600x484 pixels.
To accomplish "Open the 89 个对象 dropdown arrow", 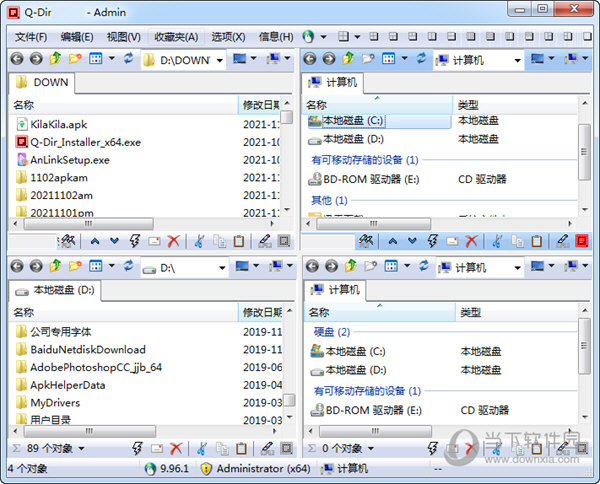I will (81, 448).
